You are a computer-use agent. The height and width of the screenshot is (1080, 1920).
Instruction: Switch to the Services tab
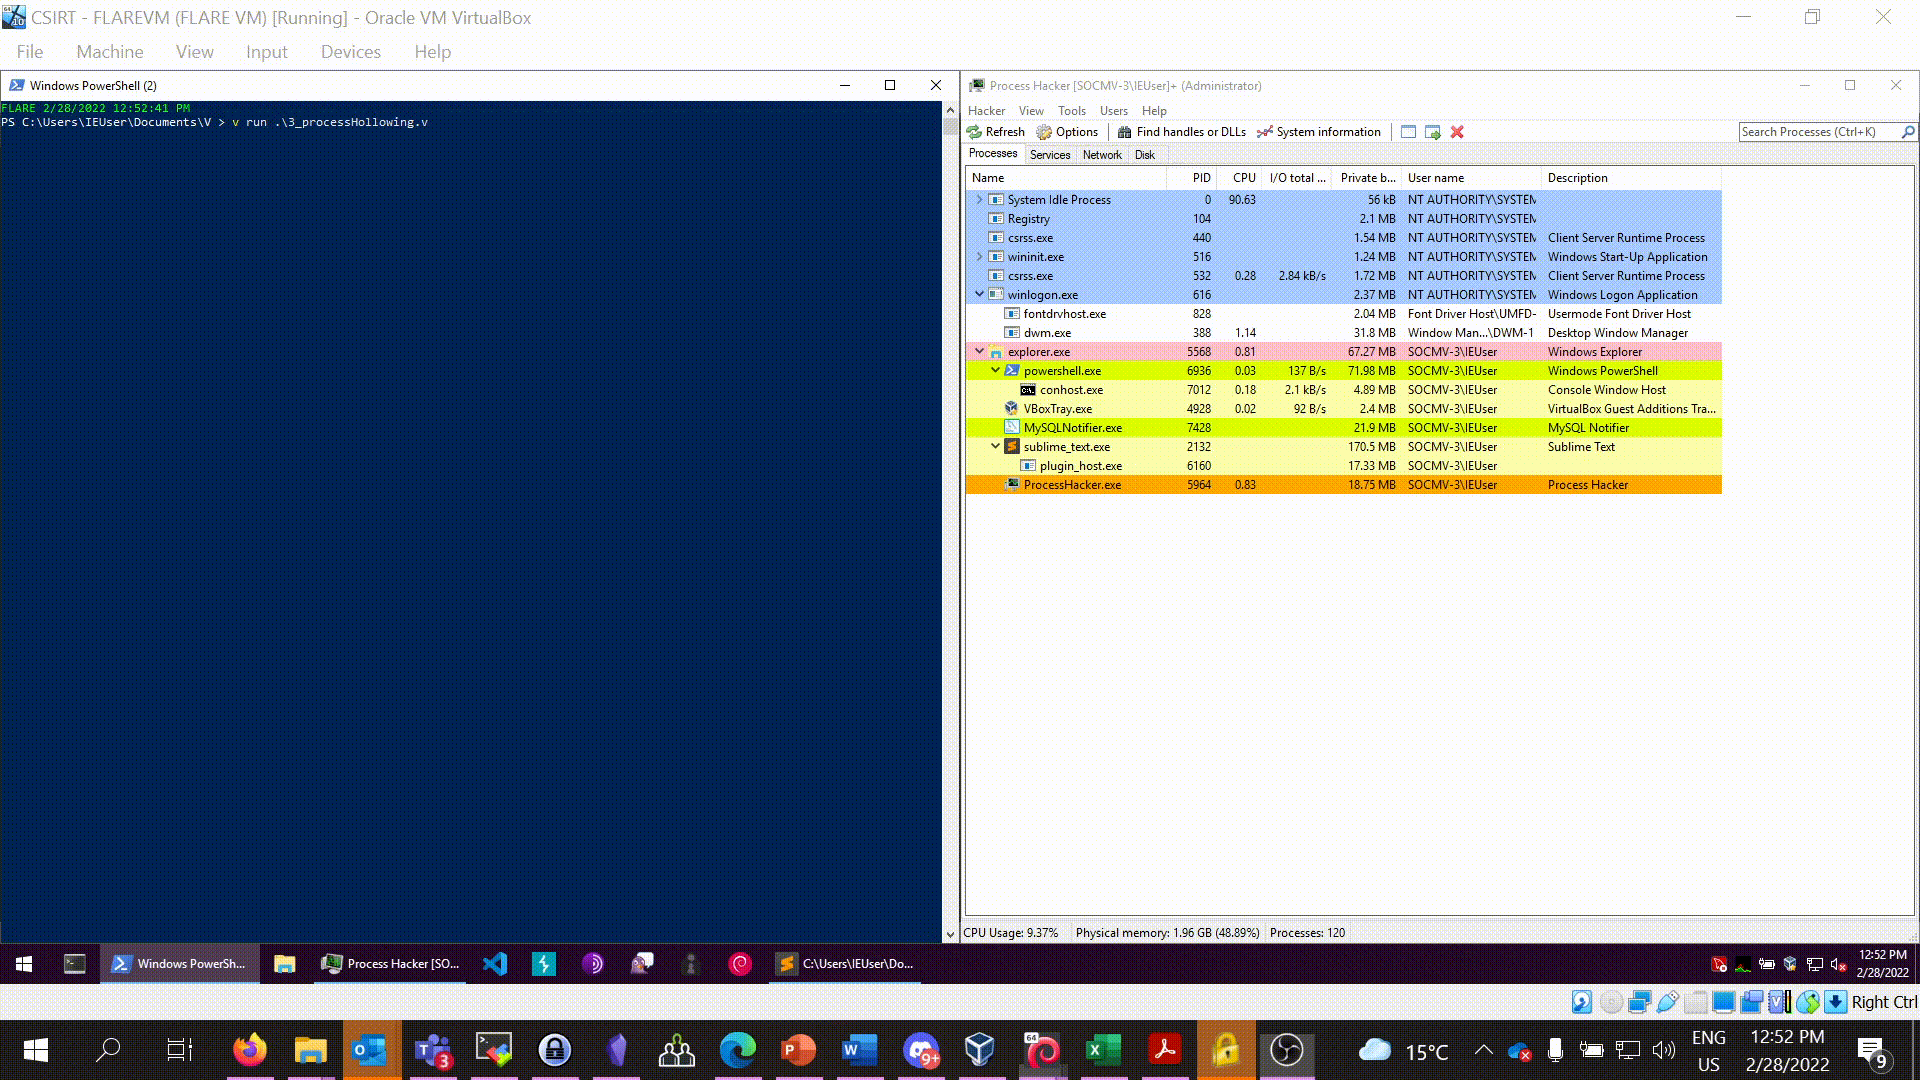1050,155
